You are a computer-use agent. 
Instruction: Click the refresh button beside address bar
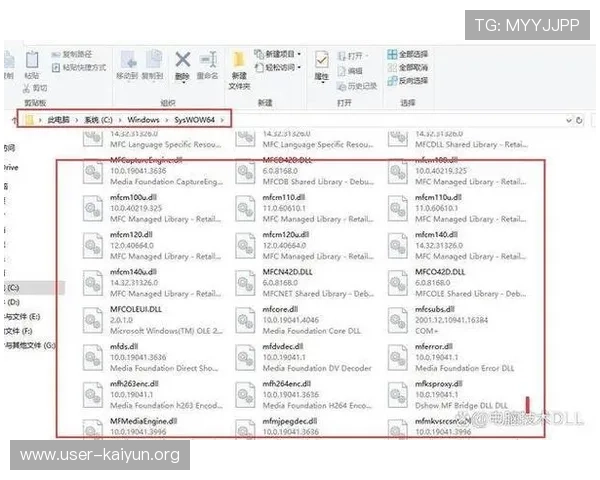pos(579,120)
